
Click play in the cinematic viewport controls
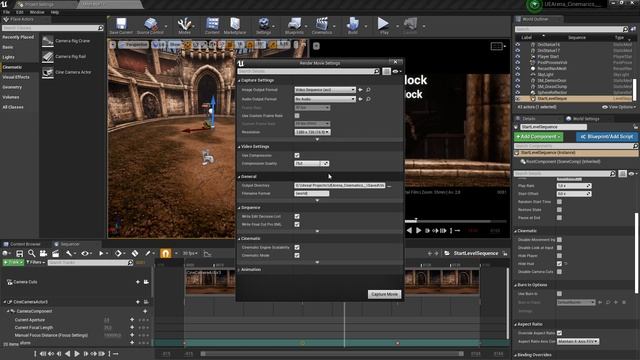418,231
